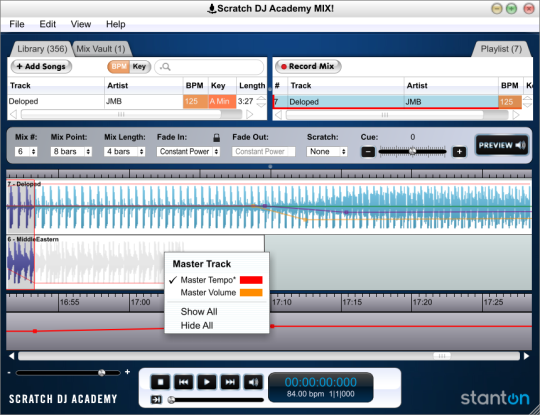Click the search magnifier icon

coord(165,67)
